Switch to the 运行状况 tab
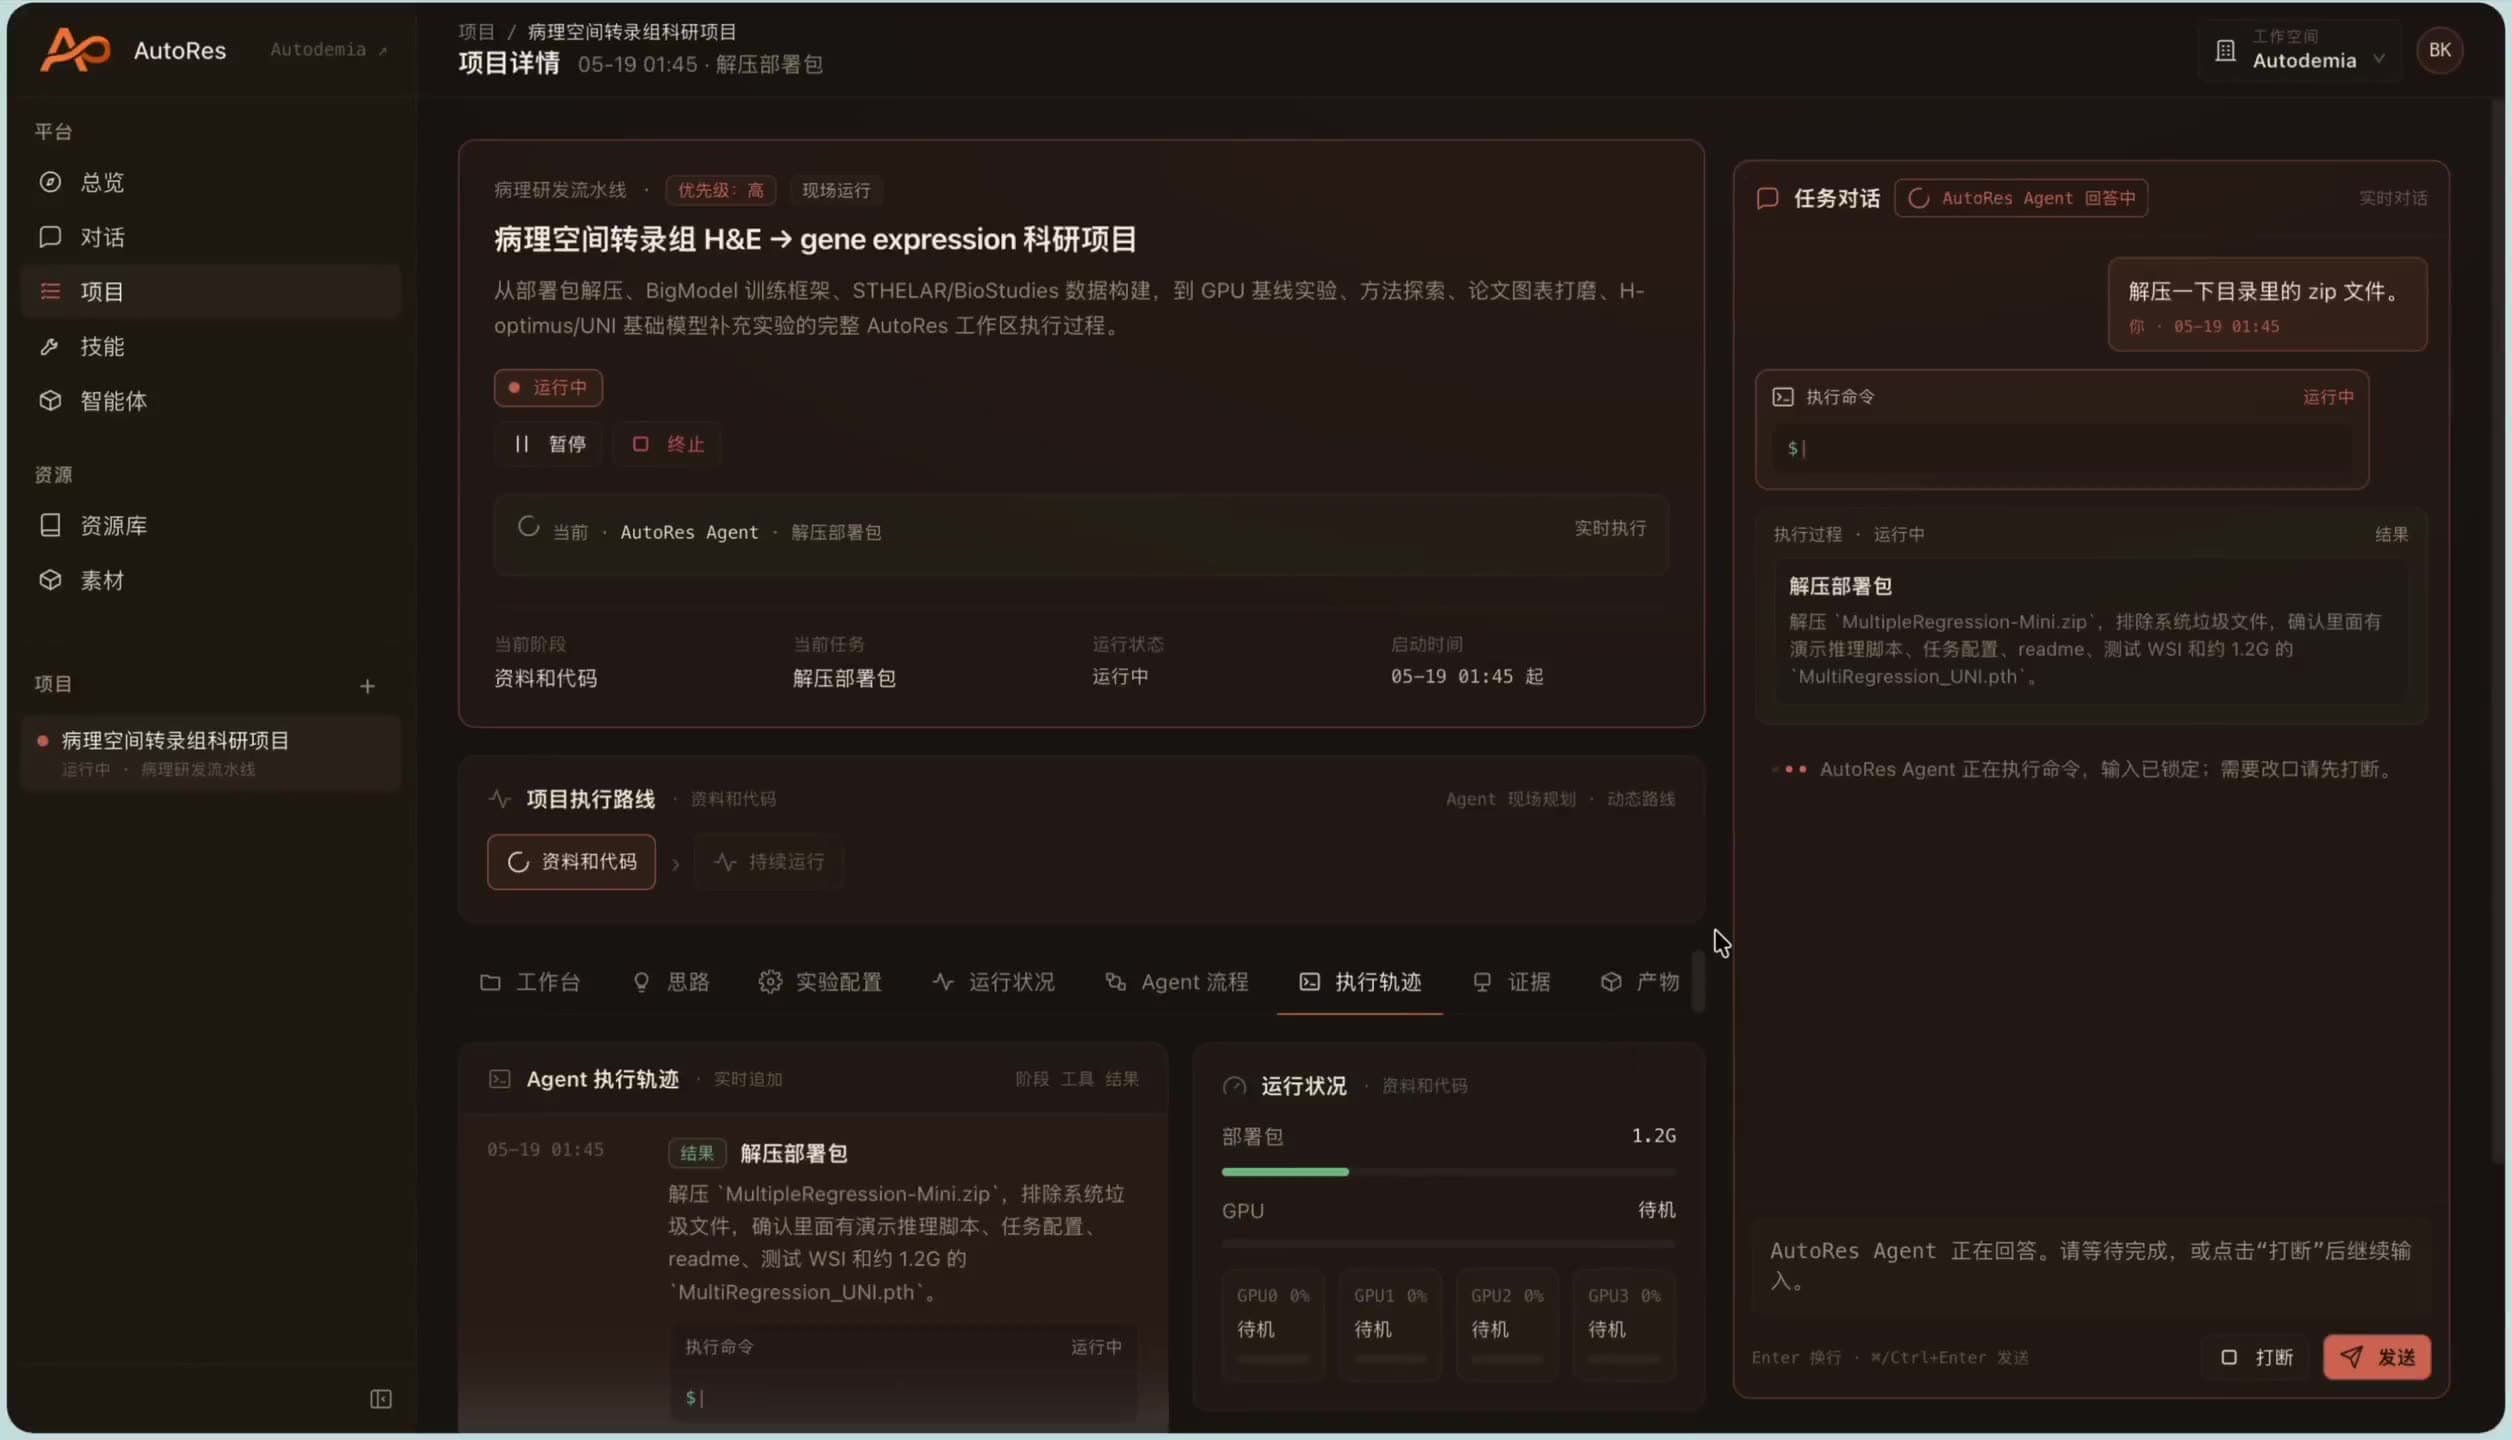Viewport: 2512px width, 1440px height. (993, 982)
